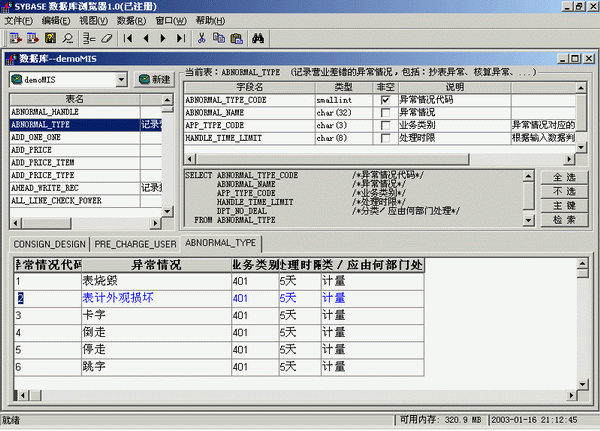Click the 全选 select all button

pyautogui.click(x=563, y=177)
